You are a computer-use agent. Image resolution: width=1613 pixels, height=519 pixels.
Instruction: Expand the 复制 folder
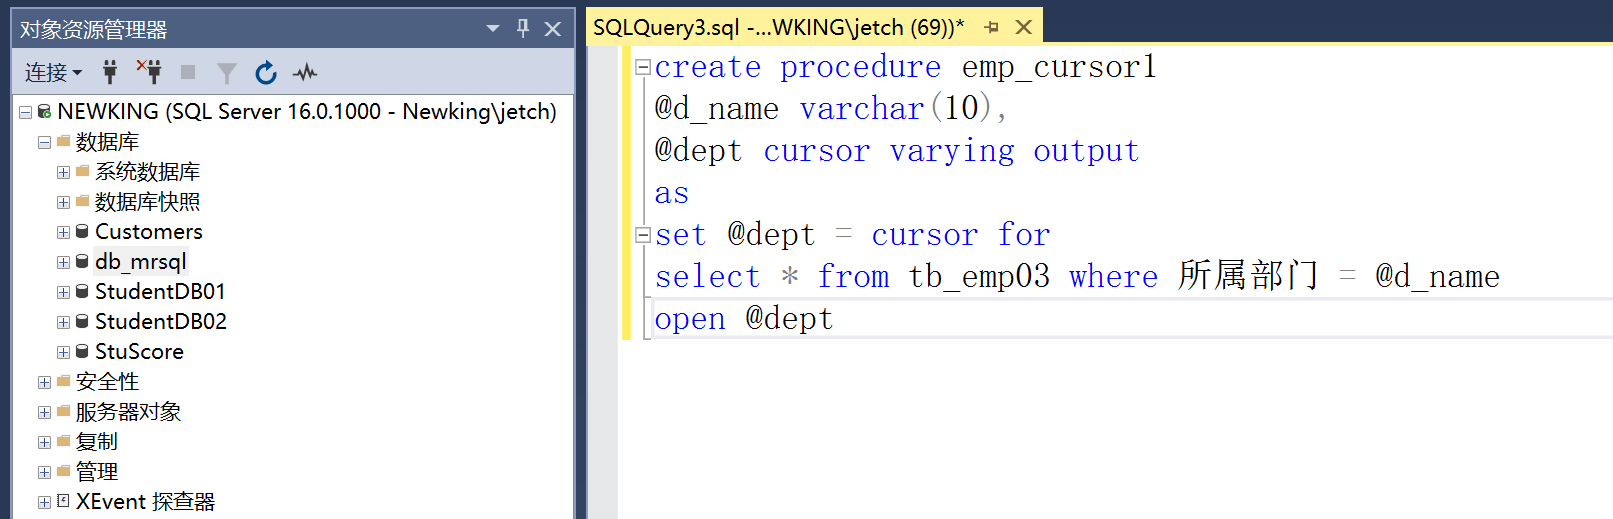(x=44, y=442)
